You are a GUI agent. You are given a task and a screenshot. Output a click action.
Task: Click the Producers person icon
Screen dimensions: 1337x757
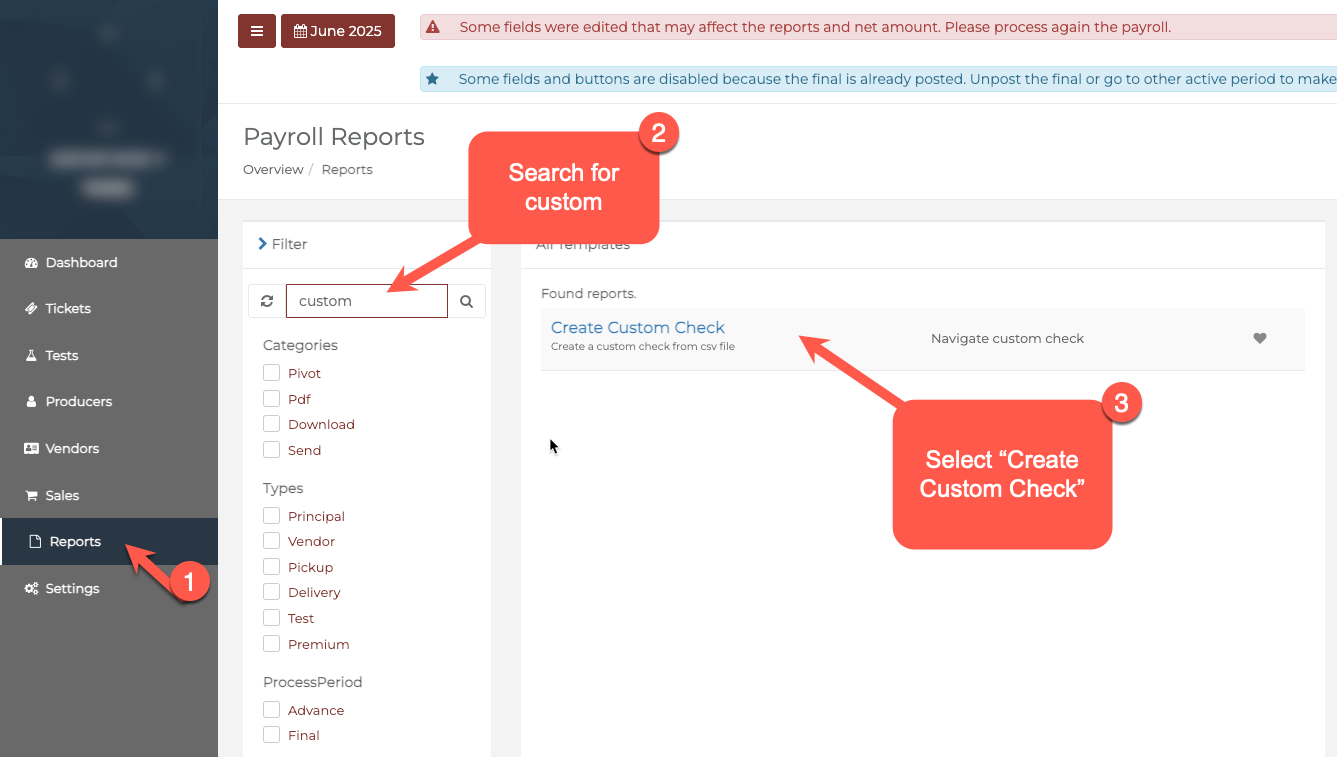31,402
